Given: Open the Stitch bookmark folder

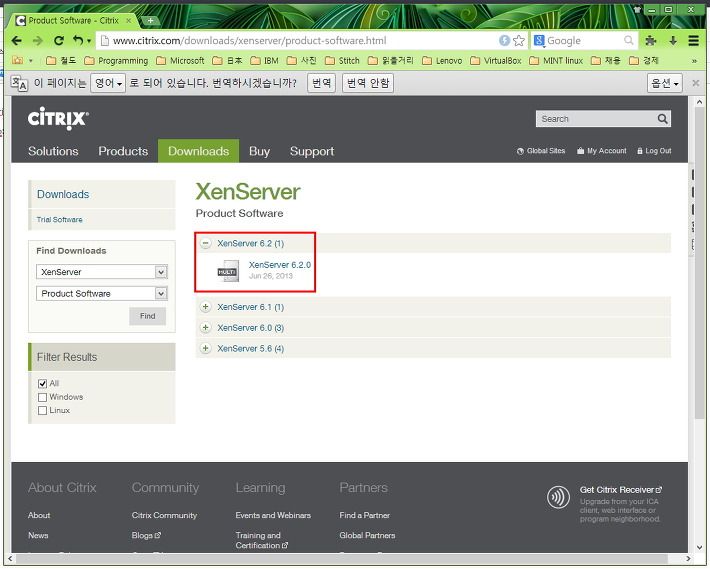Looking at the screenshot, I should pyautogui.click(x=342, y=61).
